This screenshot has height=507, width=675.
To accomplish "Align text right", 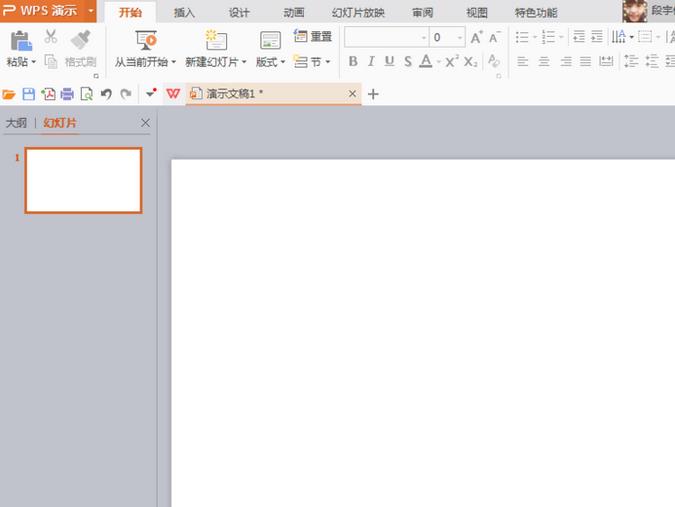I will (566, 62).
